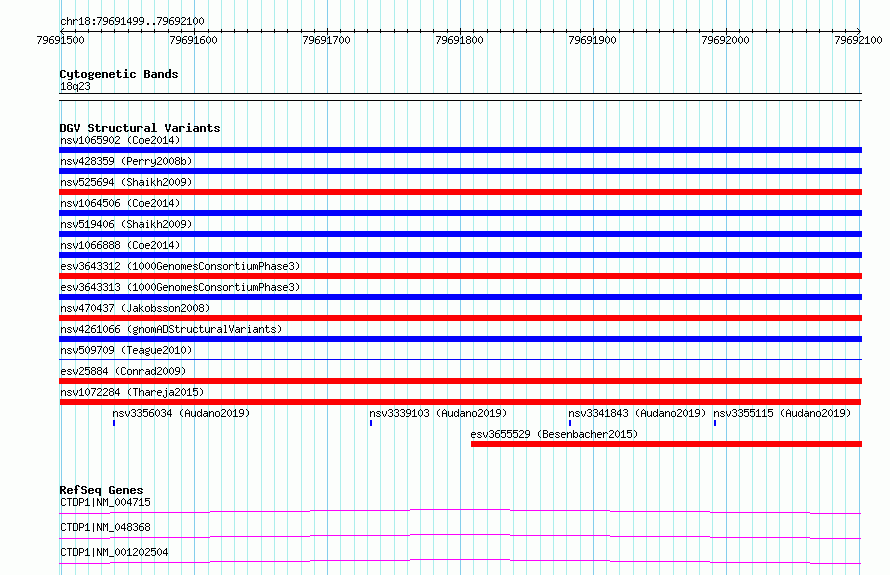Open esv3643313 (1000GenomesConsortiumPhase3) label

coord(180,287)
